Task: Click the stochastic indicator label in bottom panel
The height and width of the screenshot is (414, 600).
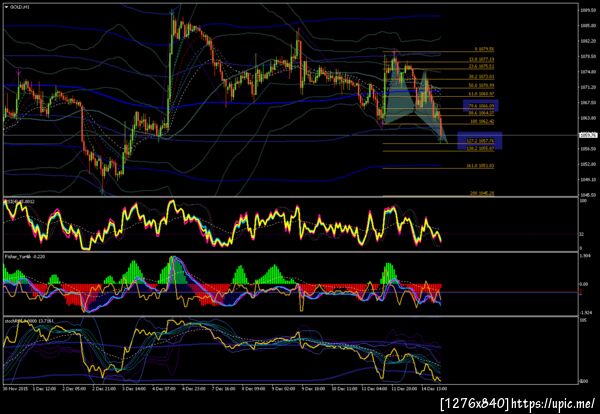Action: (29, 321)
